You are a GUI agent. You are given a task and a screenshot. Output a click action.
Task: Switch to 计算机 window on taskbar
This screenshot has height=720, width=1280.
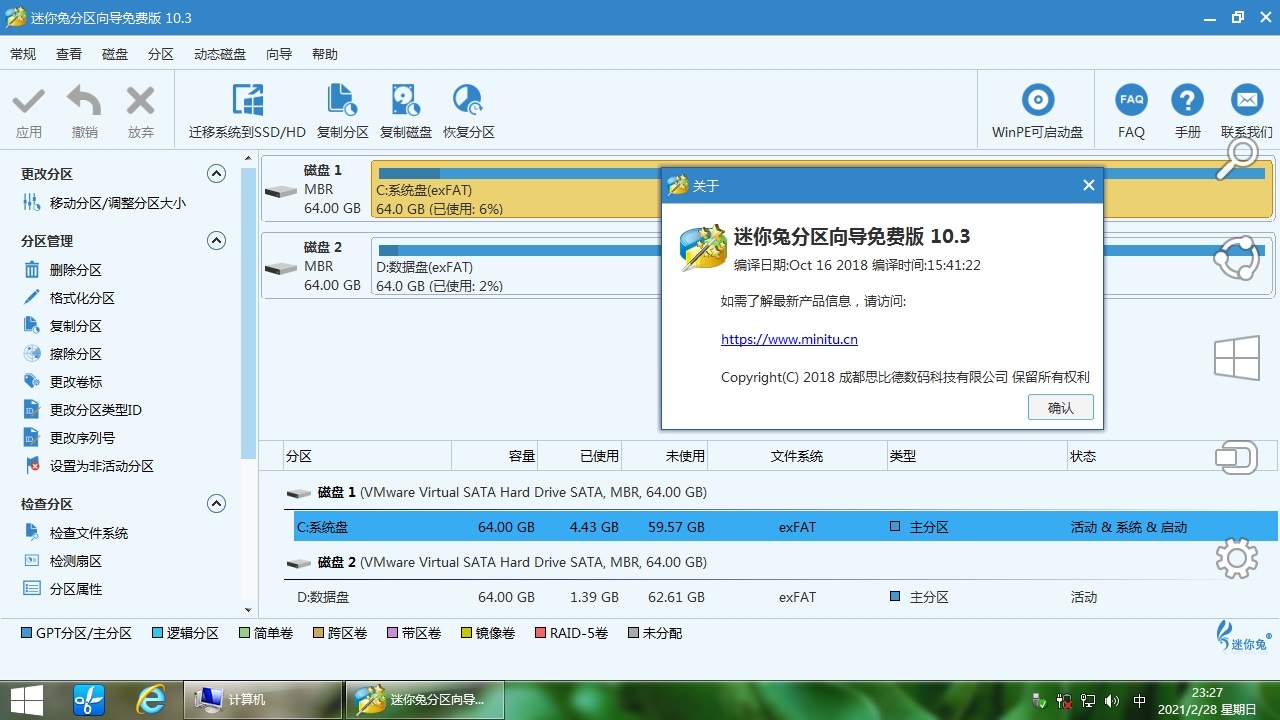point(263,699)
